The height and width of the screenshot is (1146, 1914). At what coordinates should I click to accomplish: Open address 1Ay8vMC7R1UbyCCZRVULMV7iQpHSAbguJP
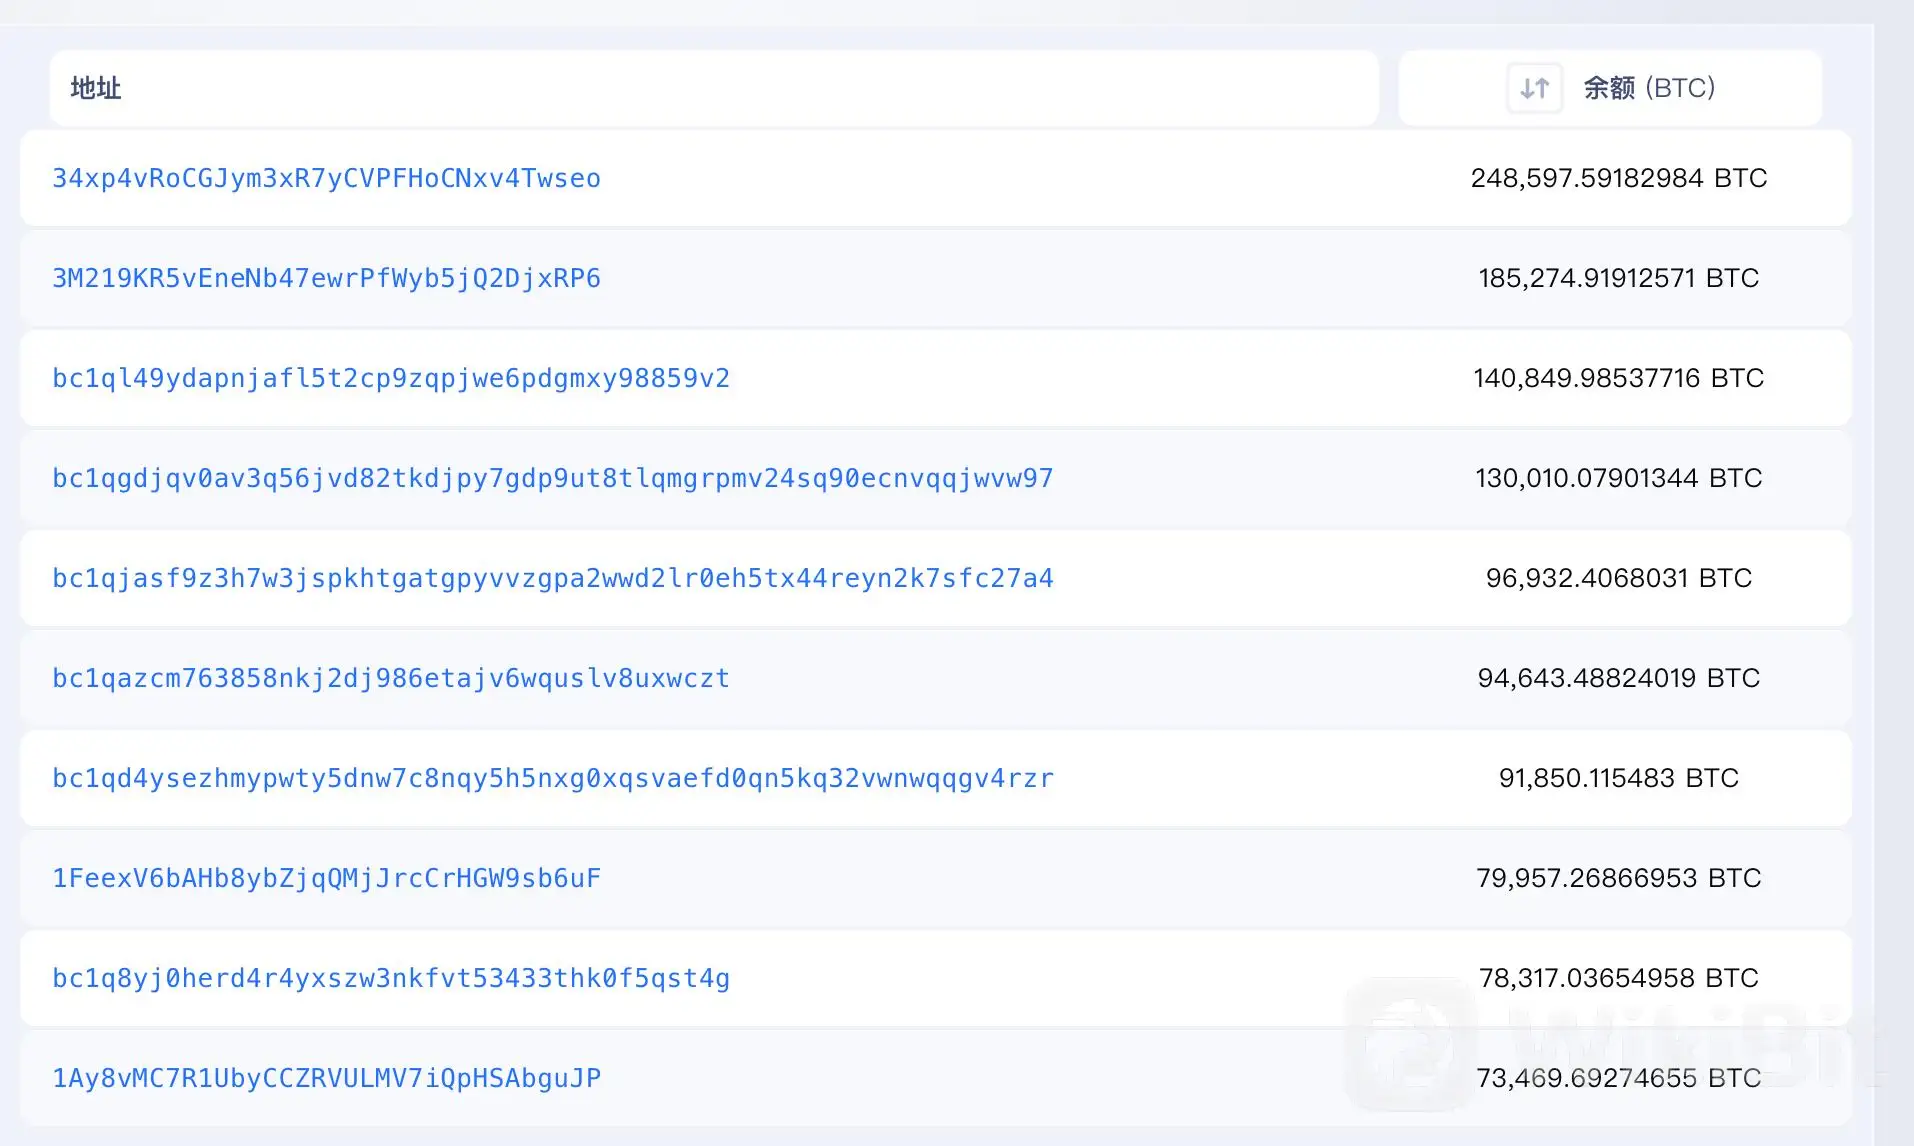(326, 1078)
